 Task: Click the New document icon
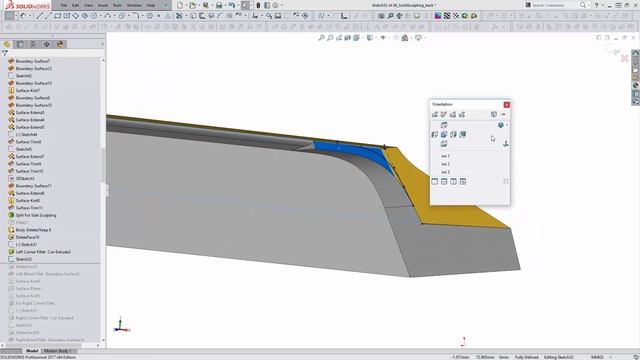[x=180, y=5]
